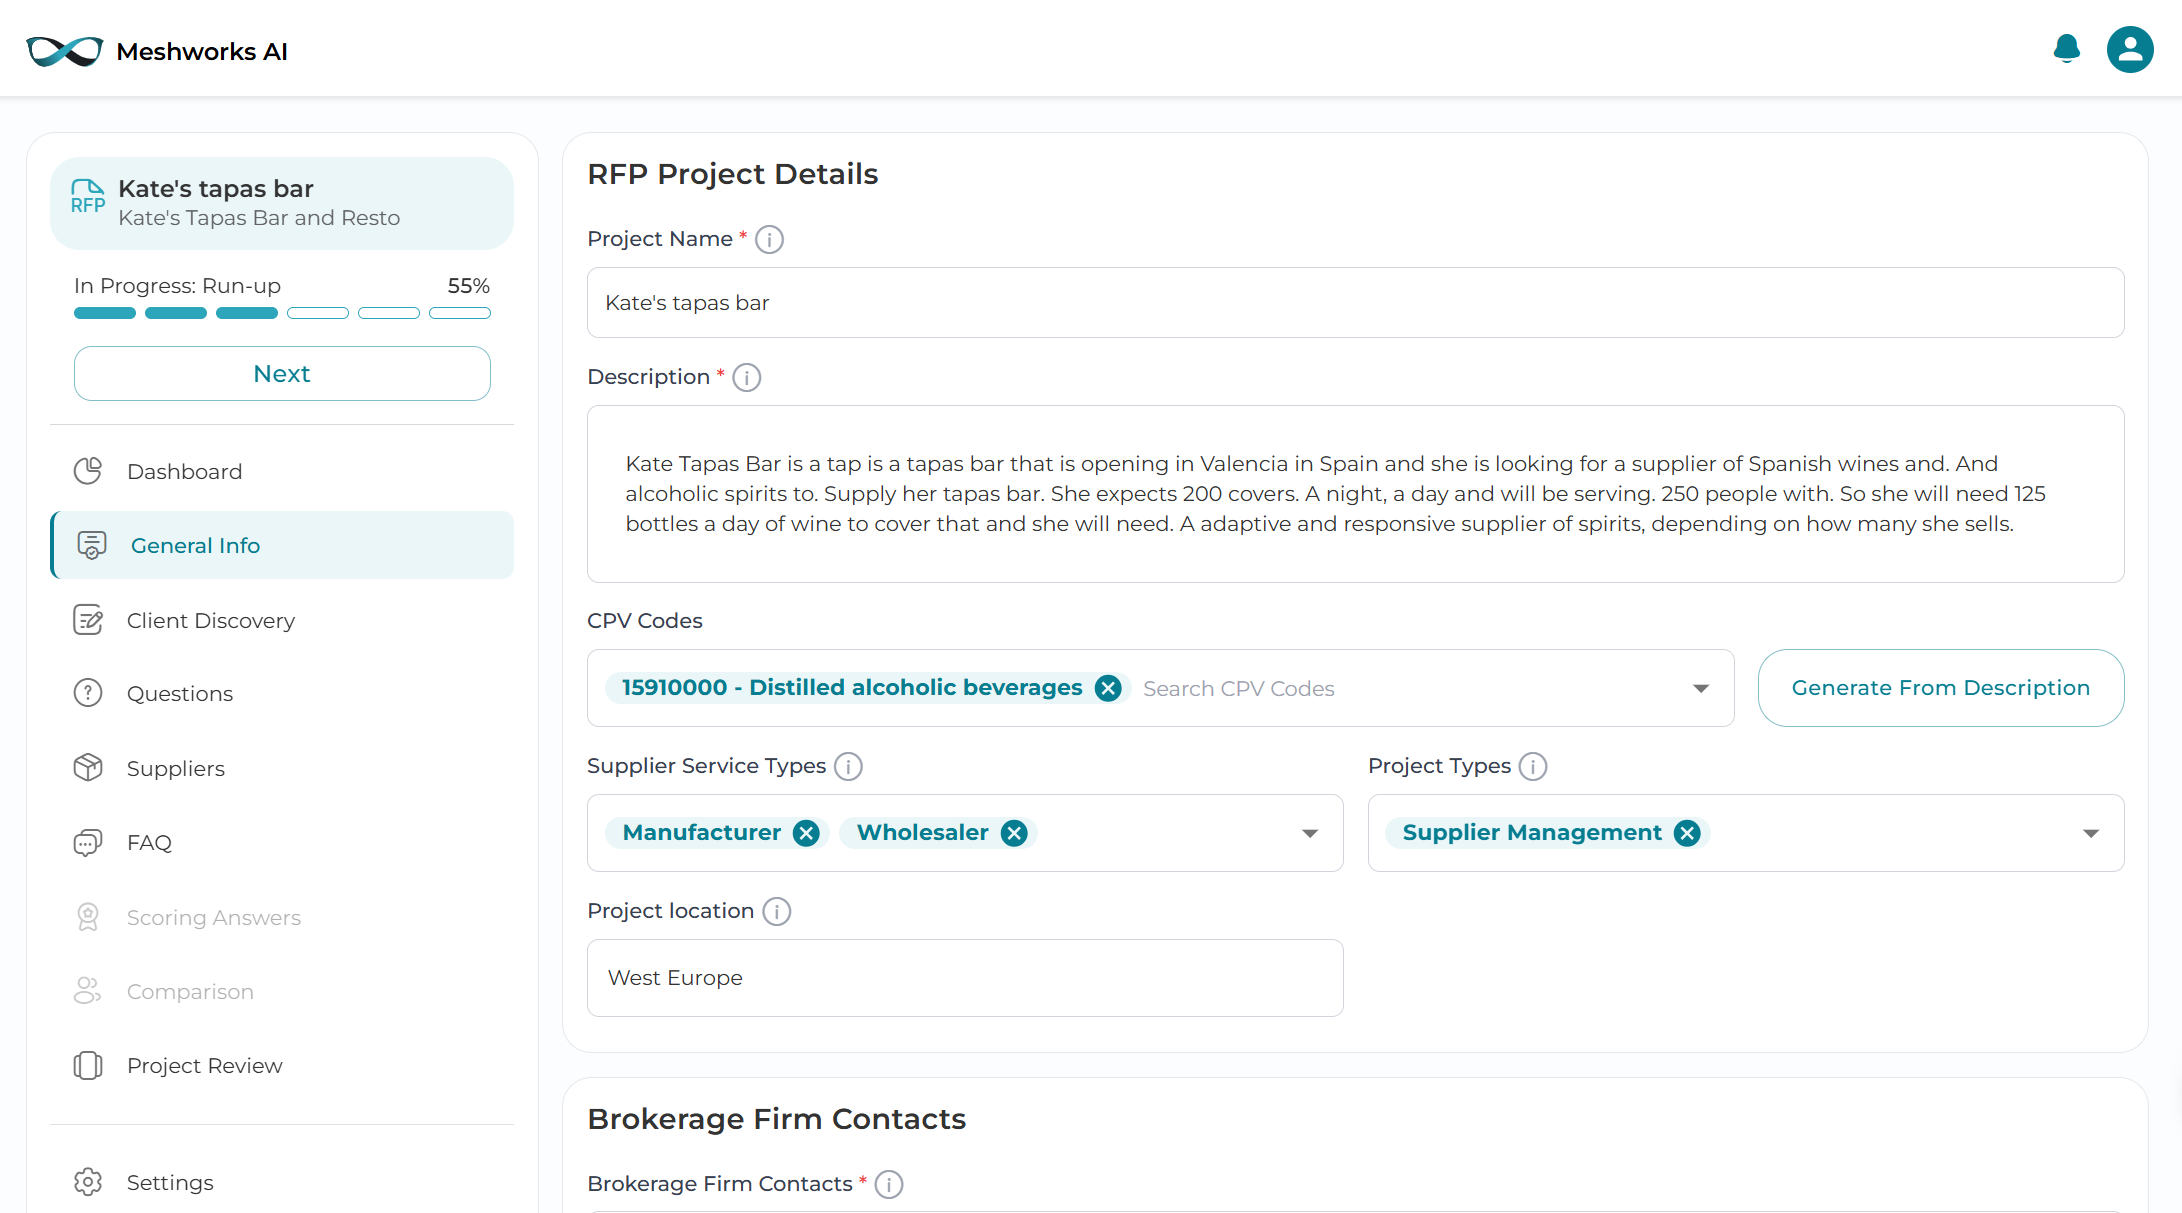Viewport: 2182px width, 1213px height.
Task: Open Project Review
Action: click(205, 1065)
